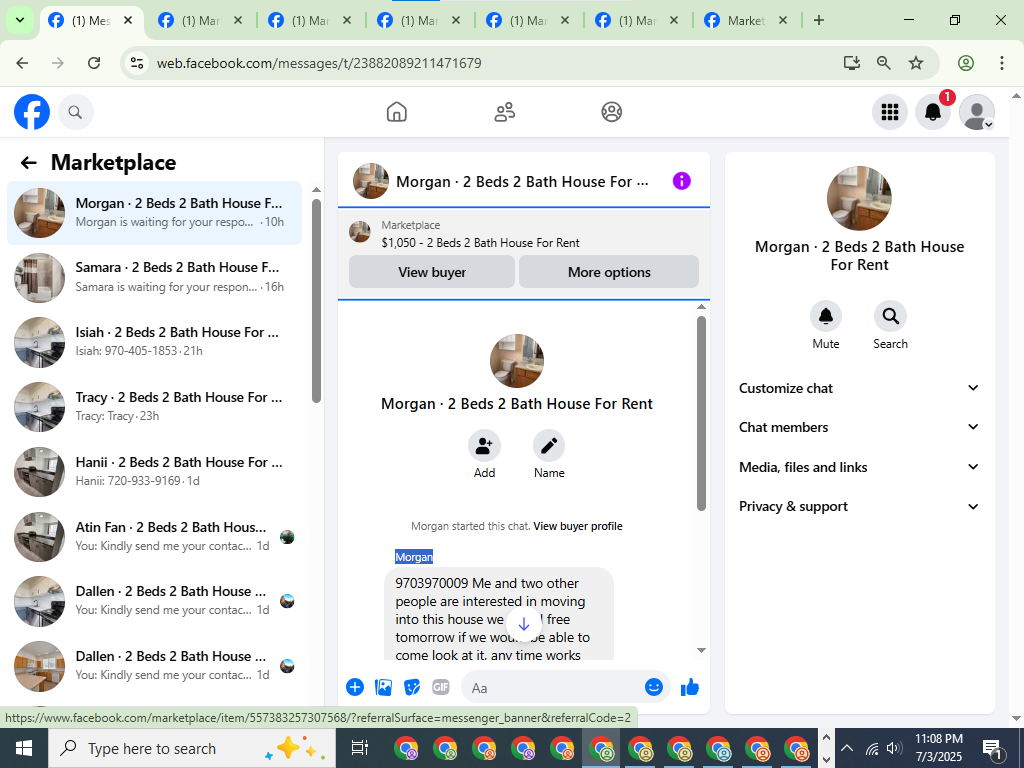Switch to the last Market tab

click(746, 20)
